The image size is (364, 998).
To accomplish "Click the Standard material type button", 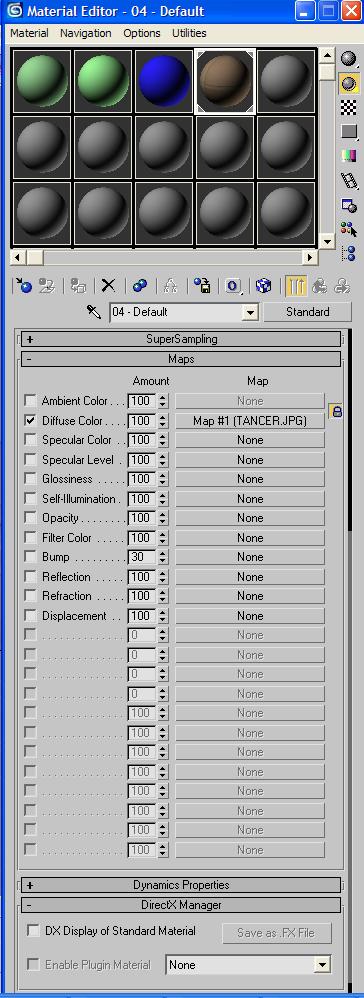I will 307,312.
